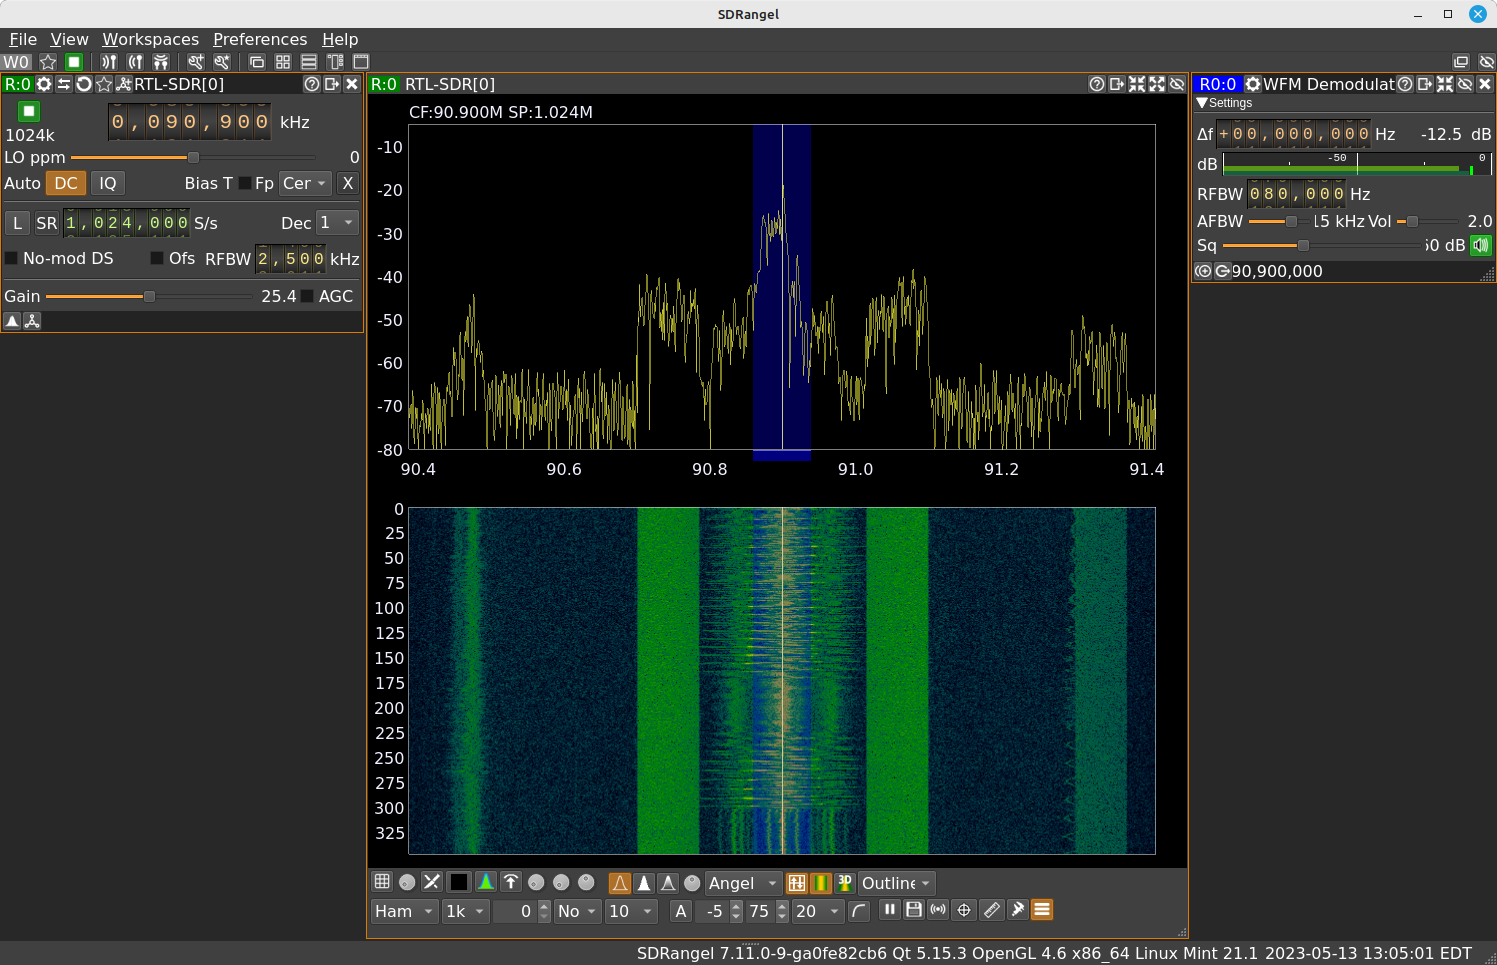Open the Angel color map dropdown
Image resolution: width=1497 pixels, height=965 pixels.
click(742, 883)
